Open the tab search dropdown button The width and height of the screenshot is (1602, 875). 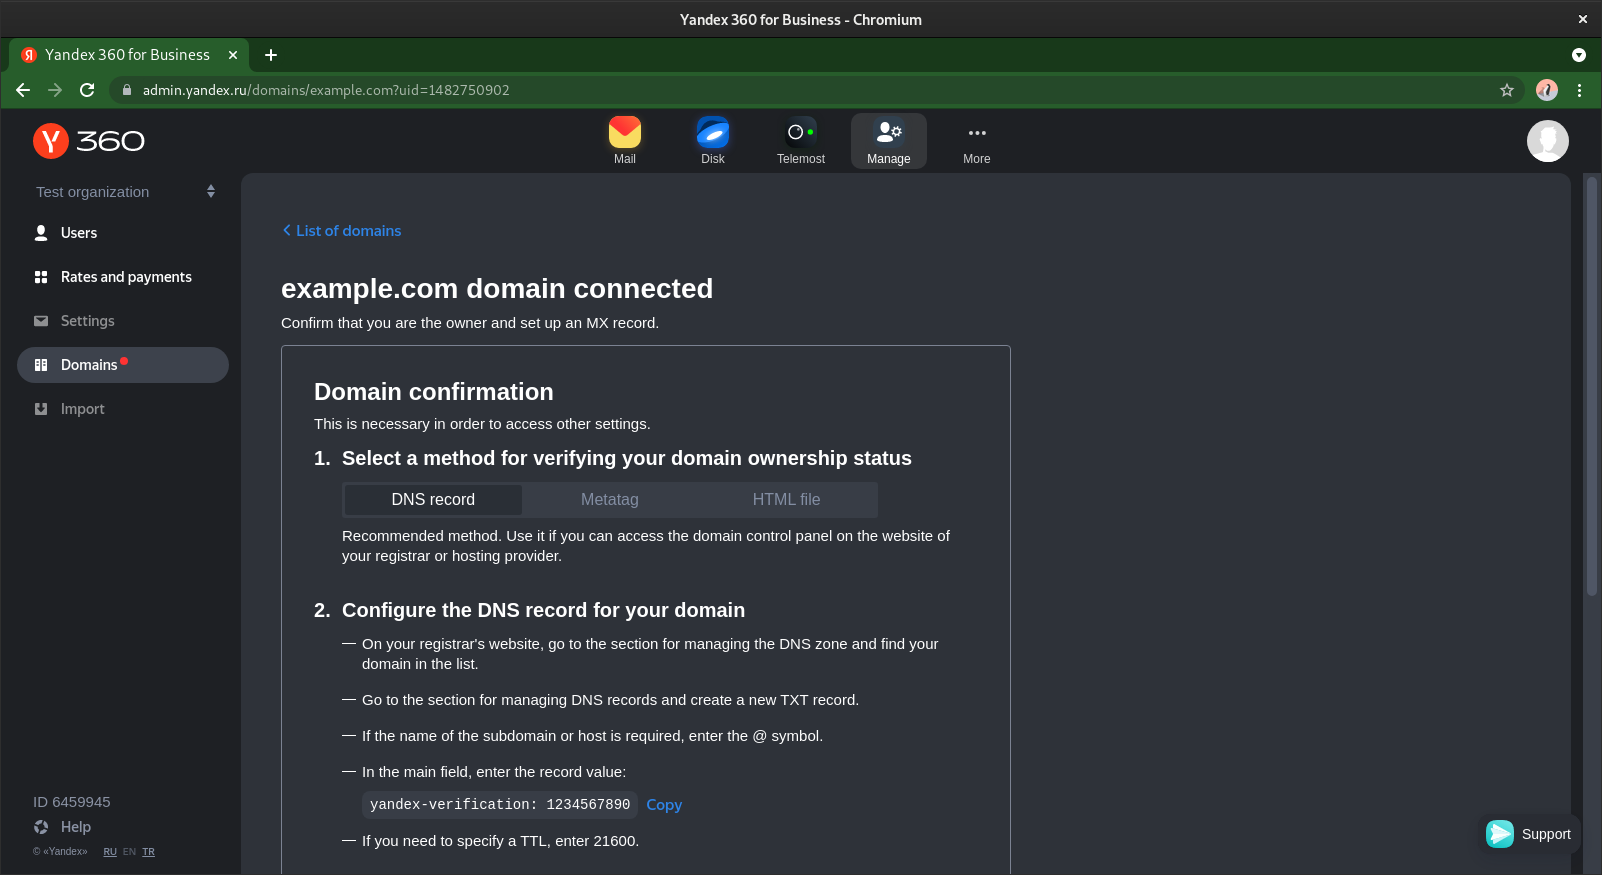(x=1579, y=55)
